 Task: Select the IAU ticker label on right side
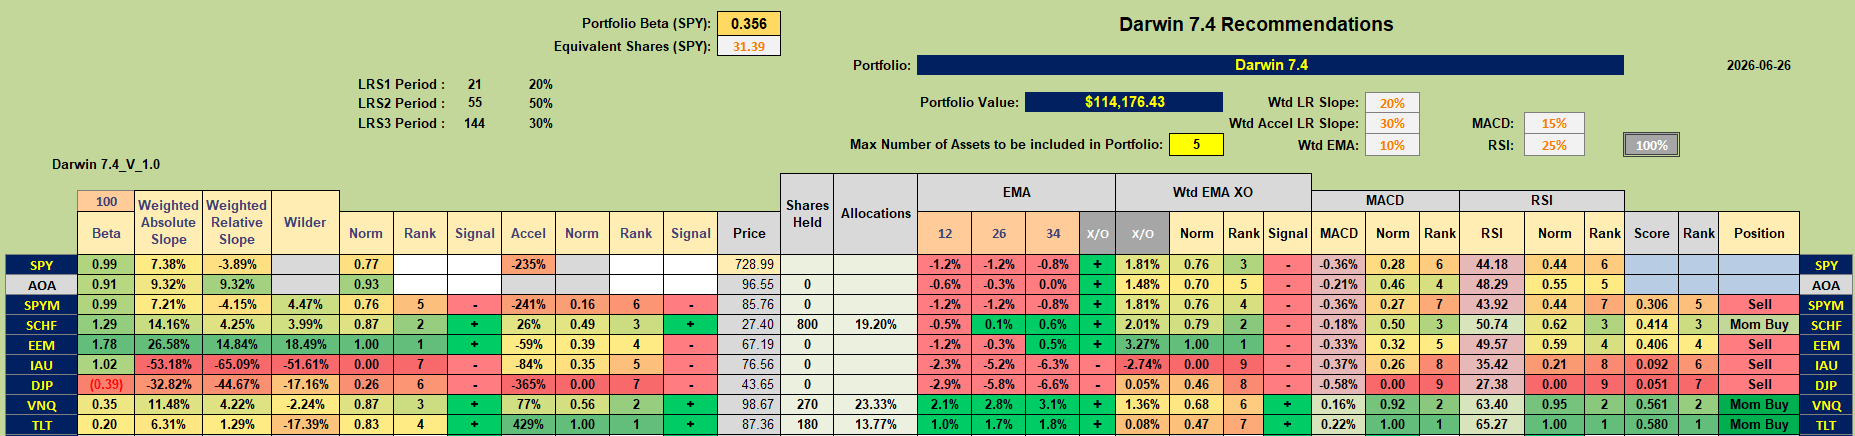click(x=1826, y=365)
